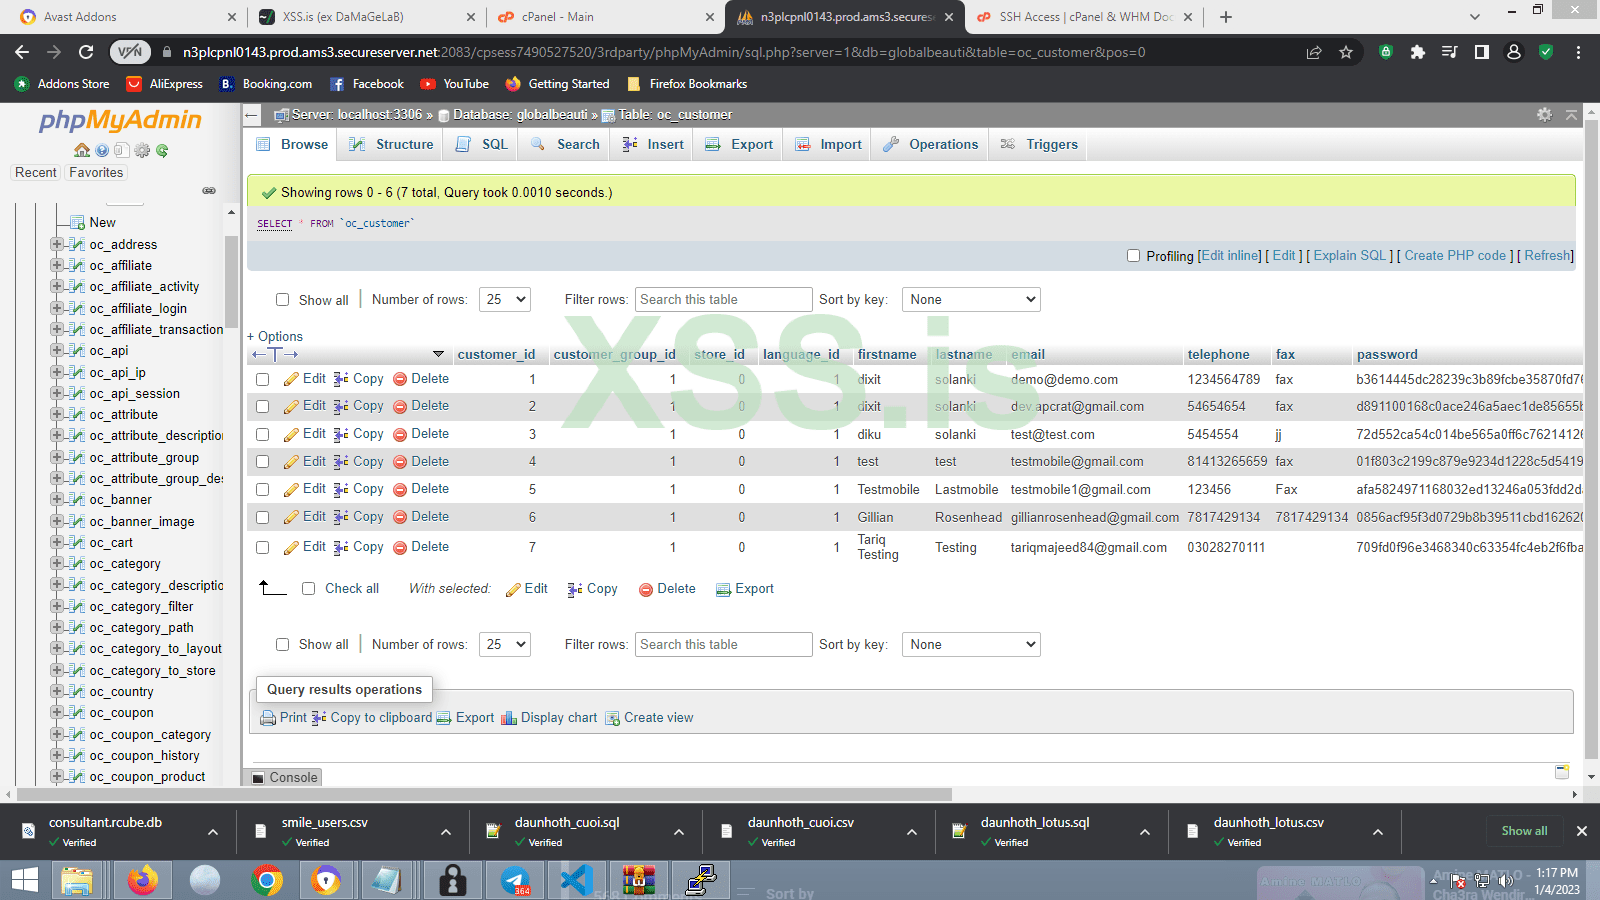
Task: Open the top Number of rows dropdown
Action: click(x=505, y=300)
